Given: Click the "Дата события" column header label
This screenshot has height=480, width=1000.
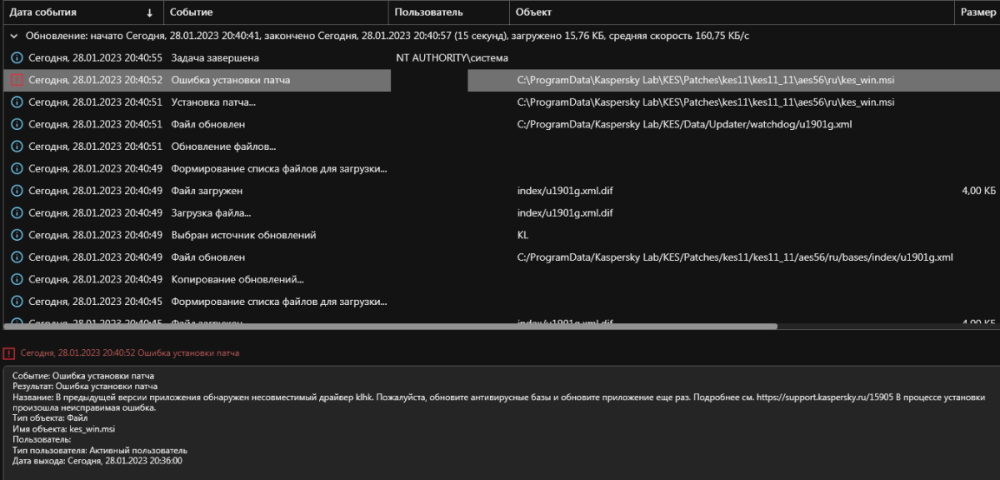Looking at the screenshot, I should (43, 12).
